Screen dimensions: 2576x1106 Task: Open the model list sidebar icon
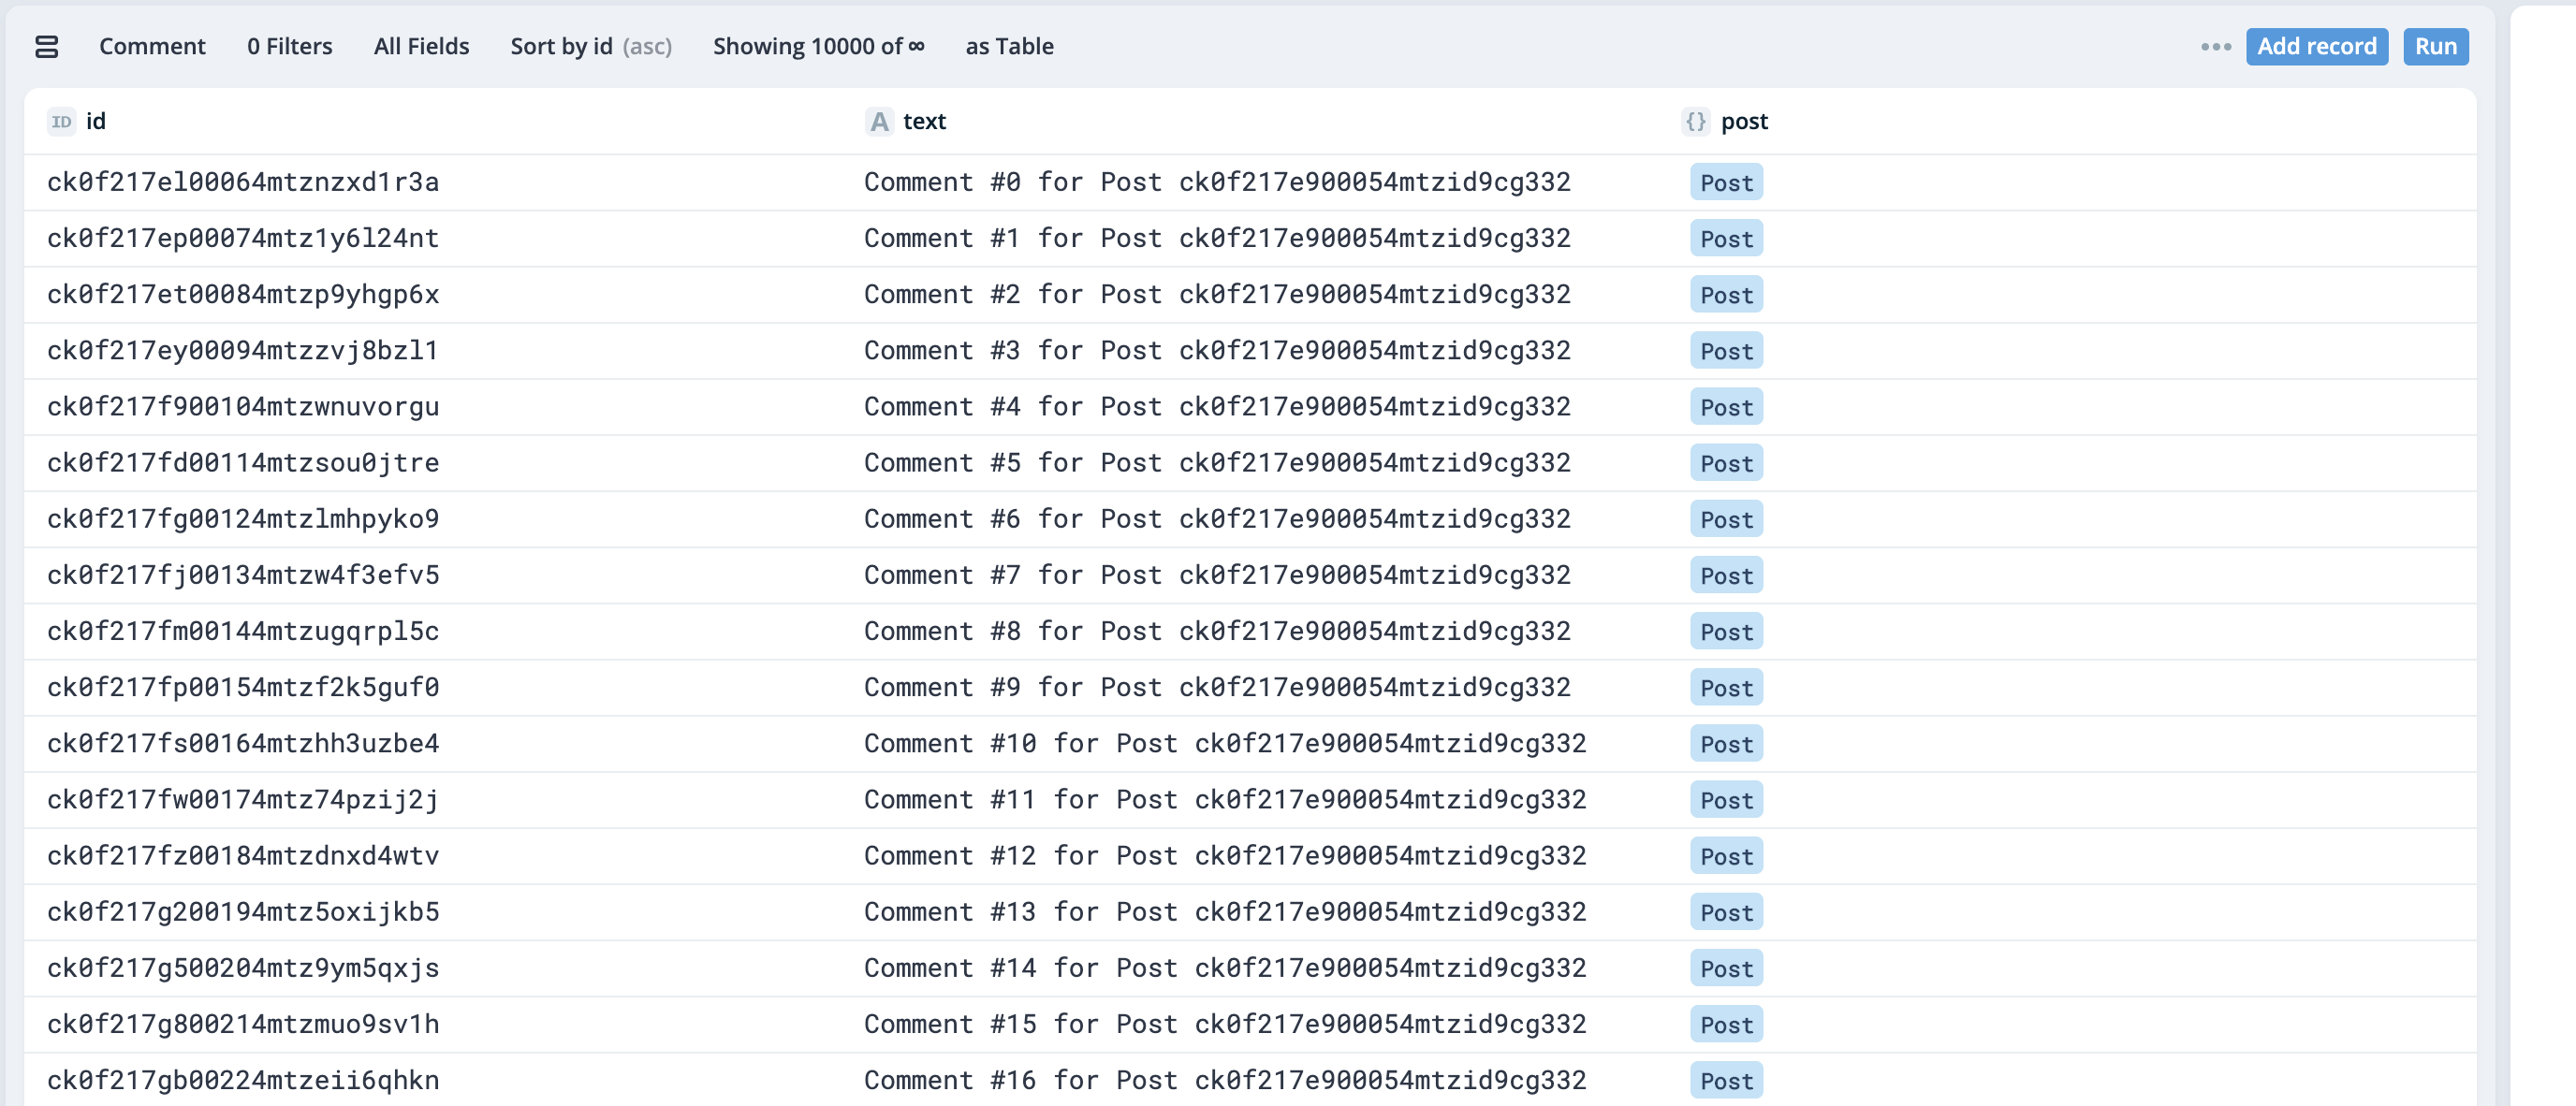click(48, 46)
